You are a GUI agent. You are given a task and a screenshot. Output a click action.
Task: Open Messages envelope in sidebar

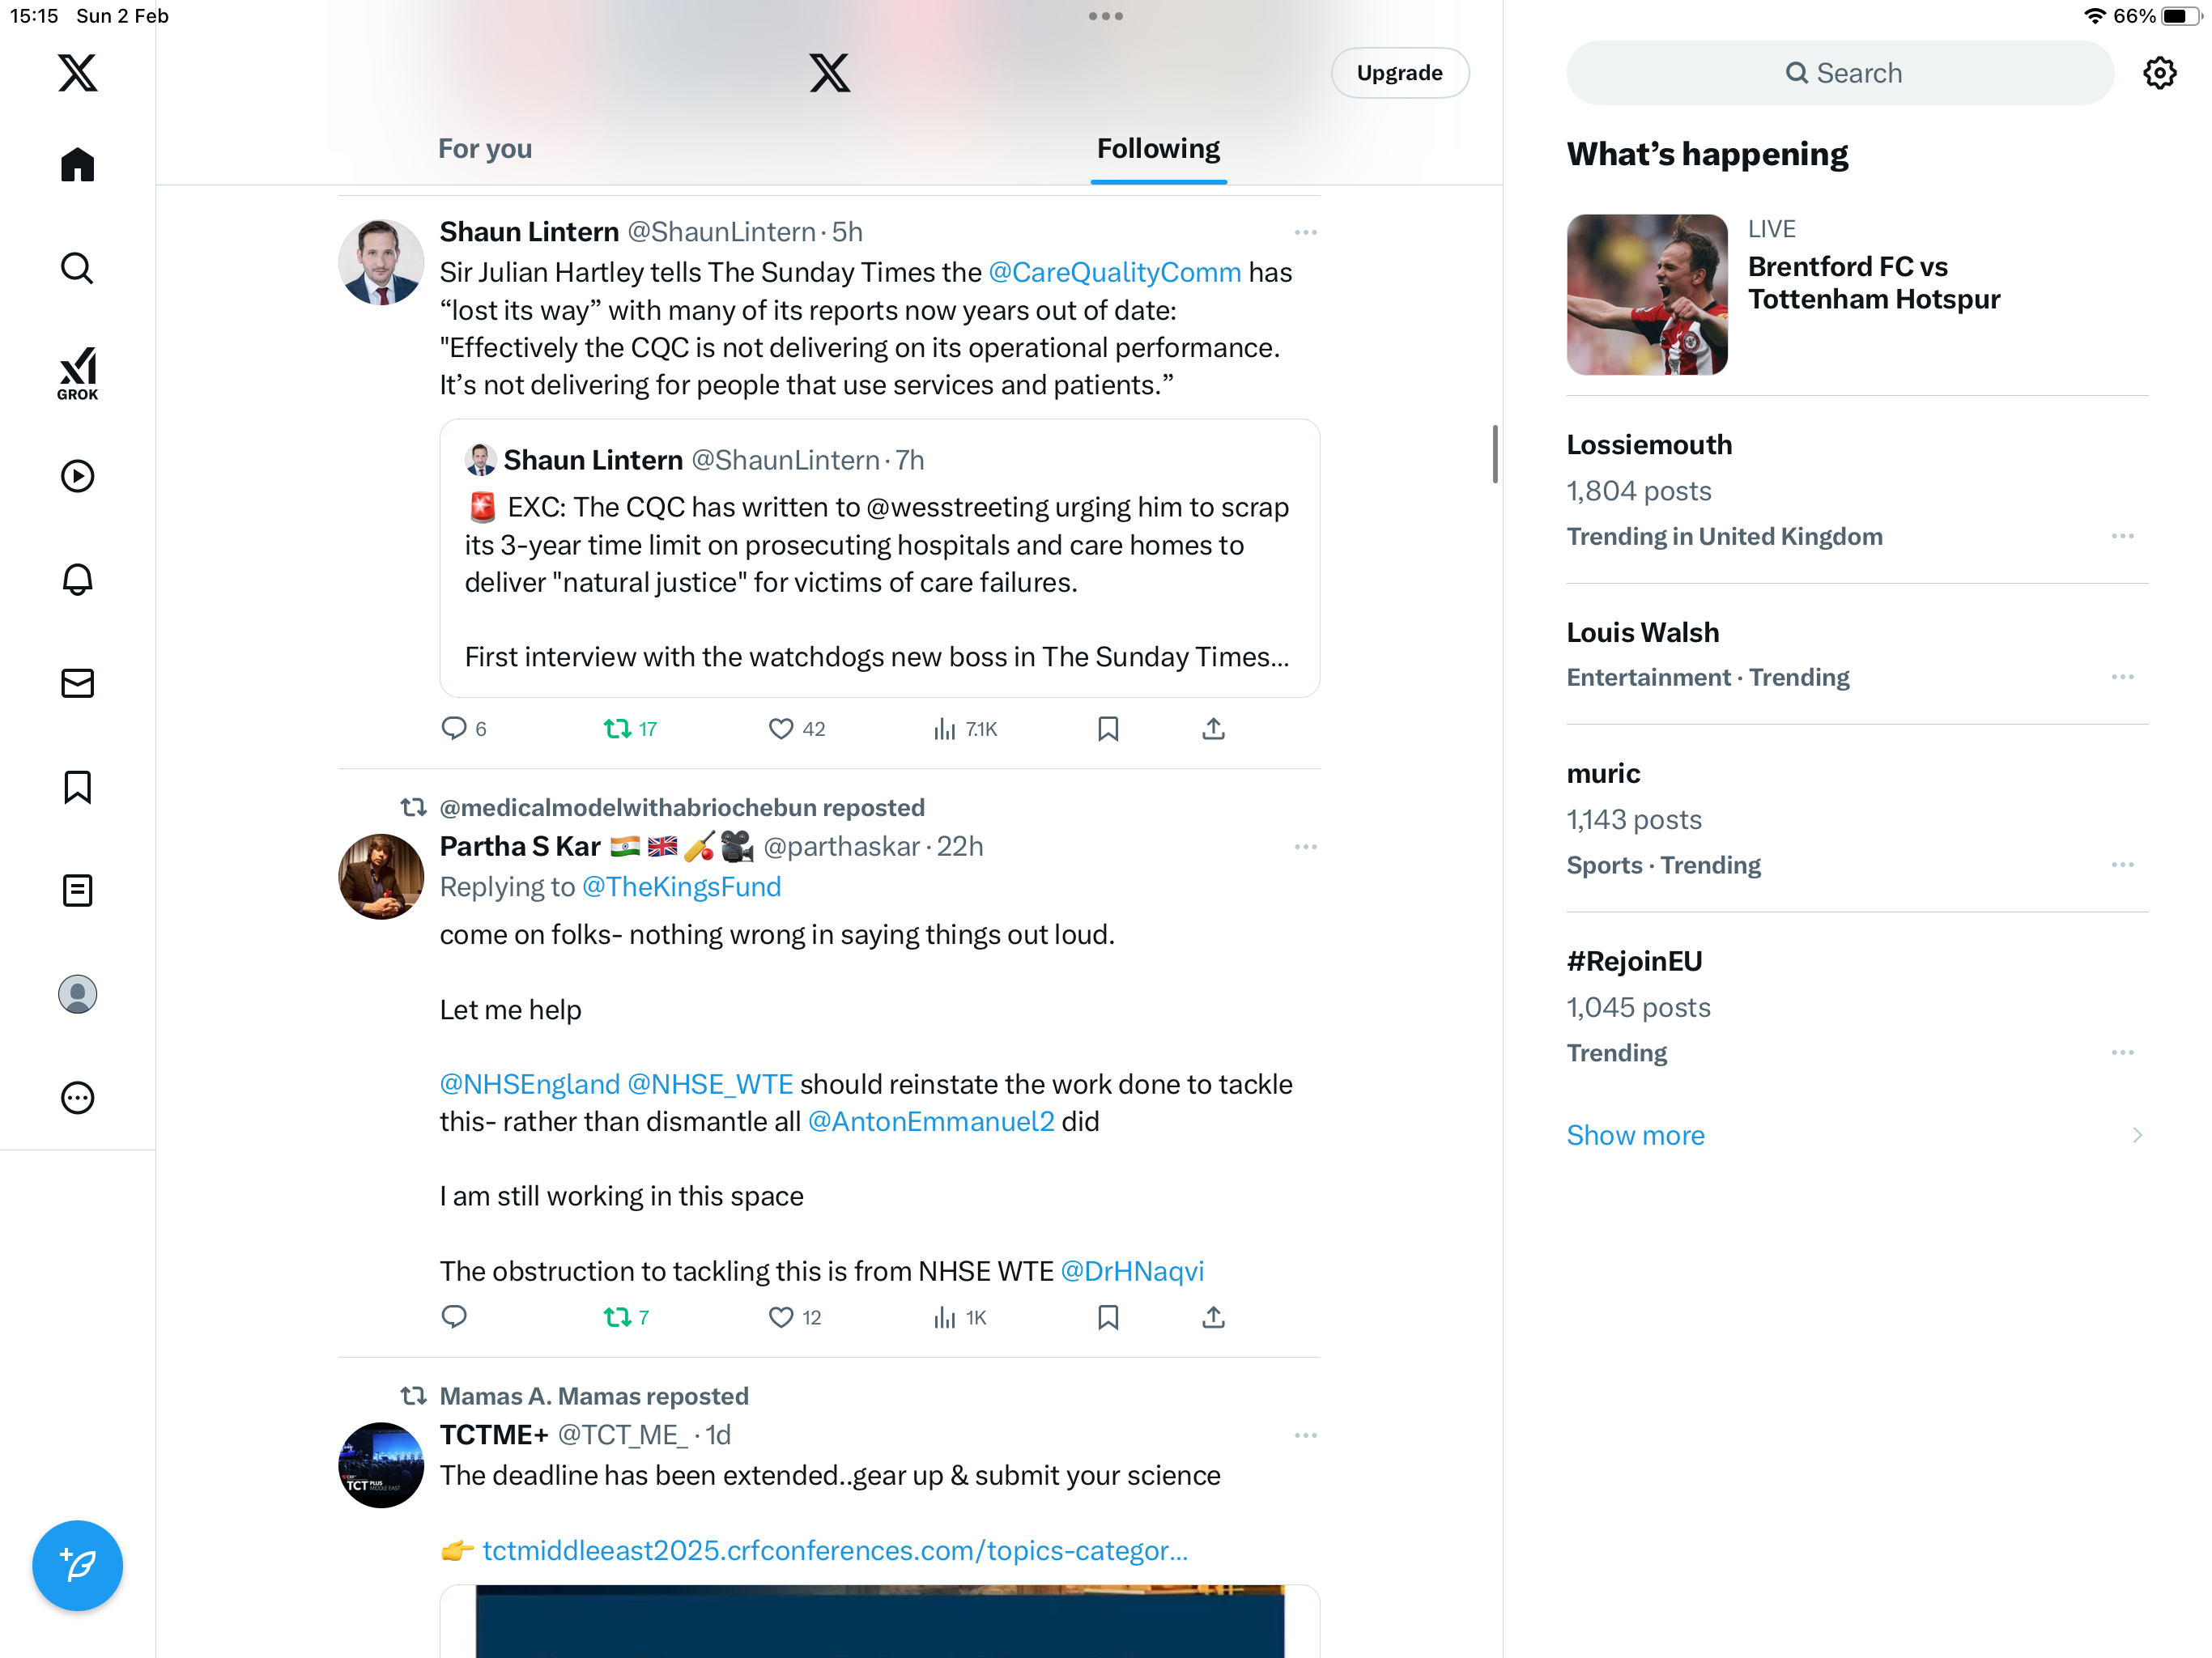coord(77,683)
